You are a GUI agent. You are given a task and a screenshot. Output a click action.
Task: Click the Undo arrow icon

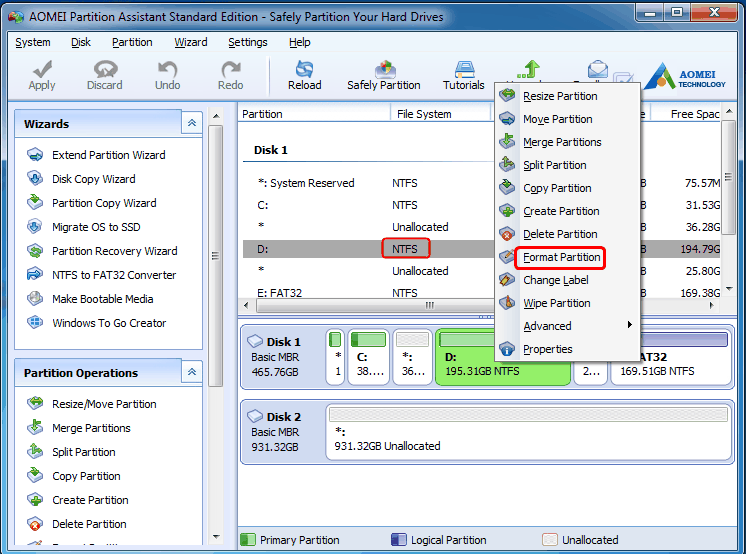coord(167,69)
